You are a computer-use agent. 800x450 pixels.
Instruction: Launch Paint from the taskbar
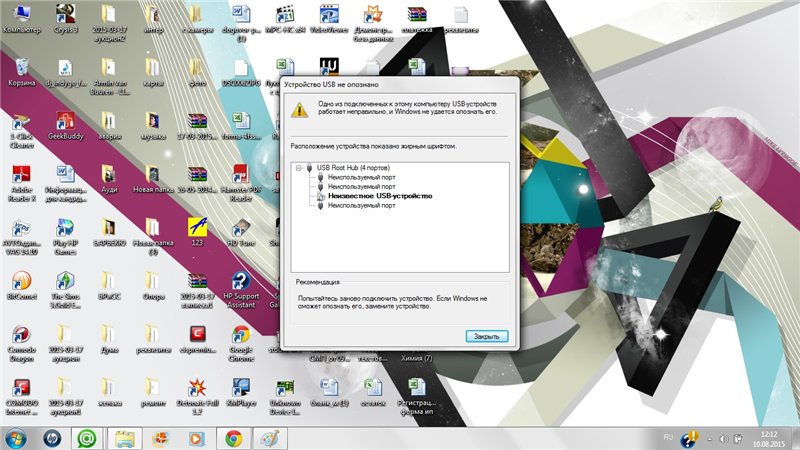(x=268, y=438)
